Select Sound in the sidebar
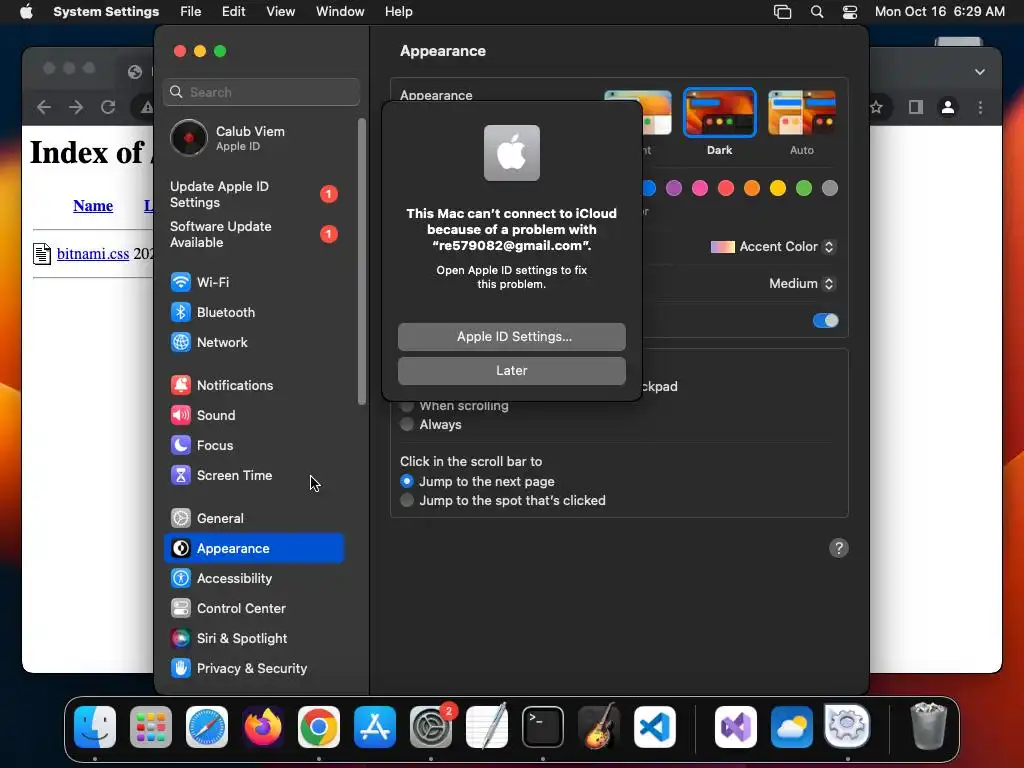This screenshot has width=1024, height=768. tap(254, 415)
